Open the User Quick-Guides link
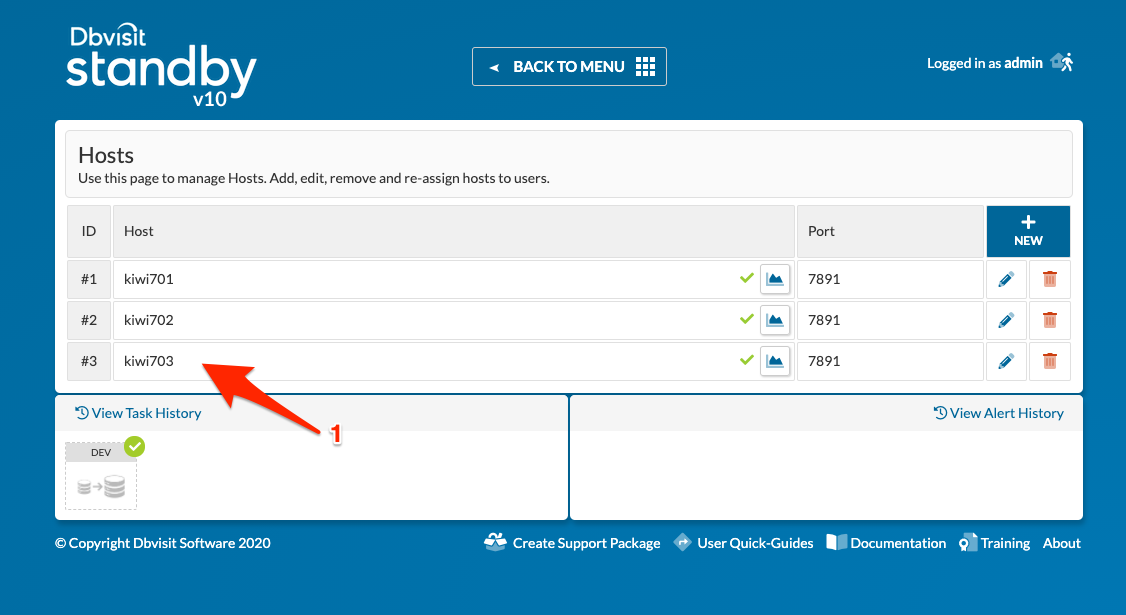Viewport: 1126px width, 615px height. (x=744, y=543)
